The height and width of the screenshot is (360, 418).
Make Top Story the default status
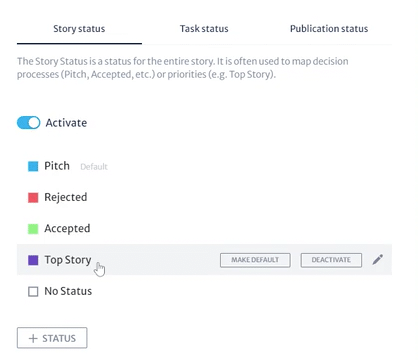(x=255, y=260)
